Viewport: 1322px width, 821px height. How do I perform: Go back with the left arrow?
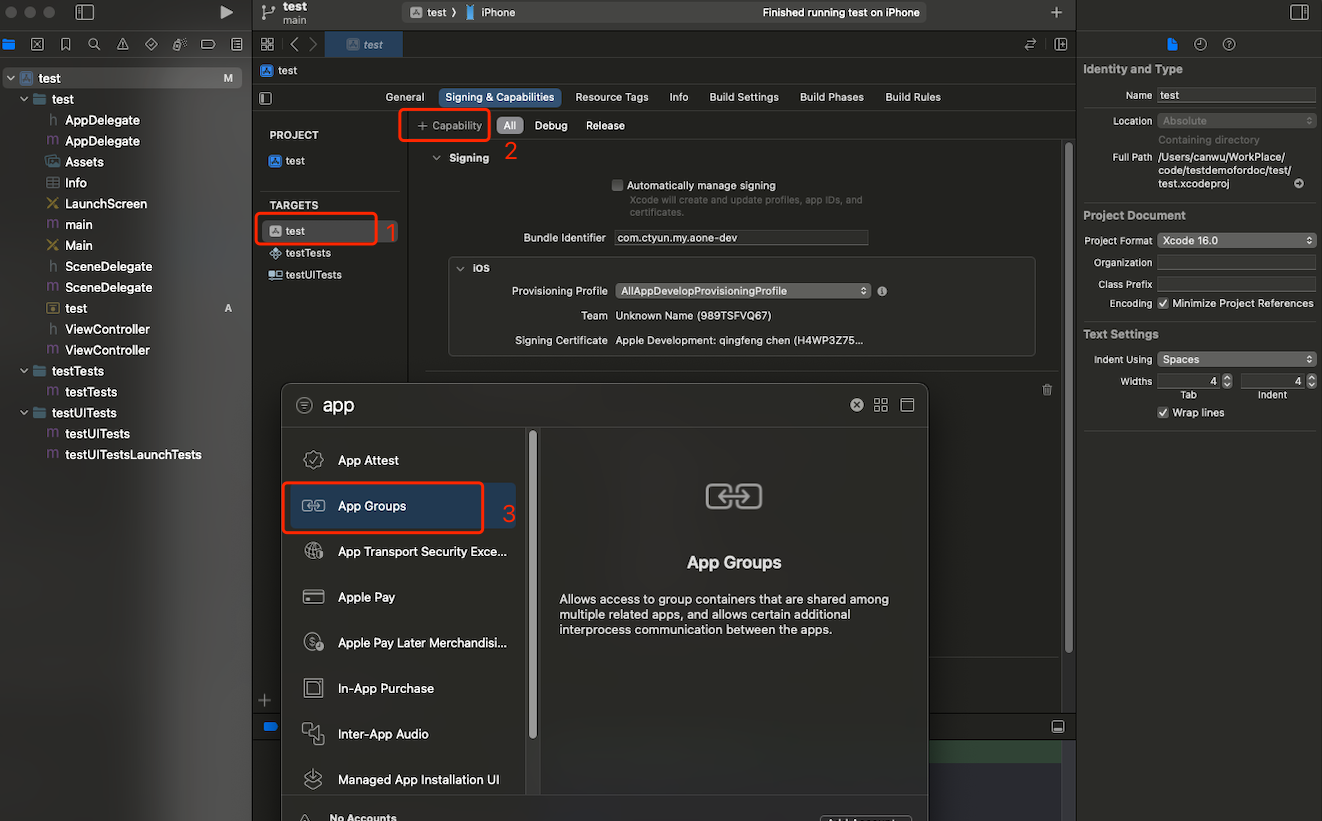[294, 44]
